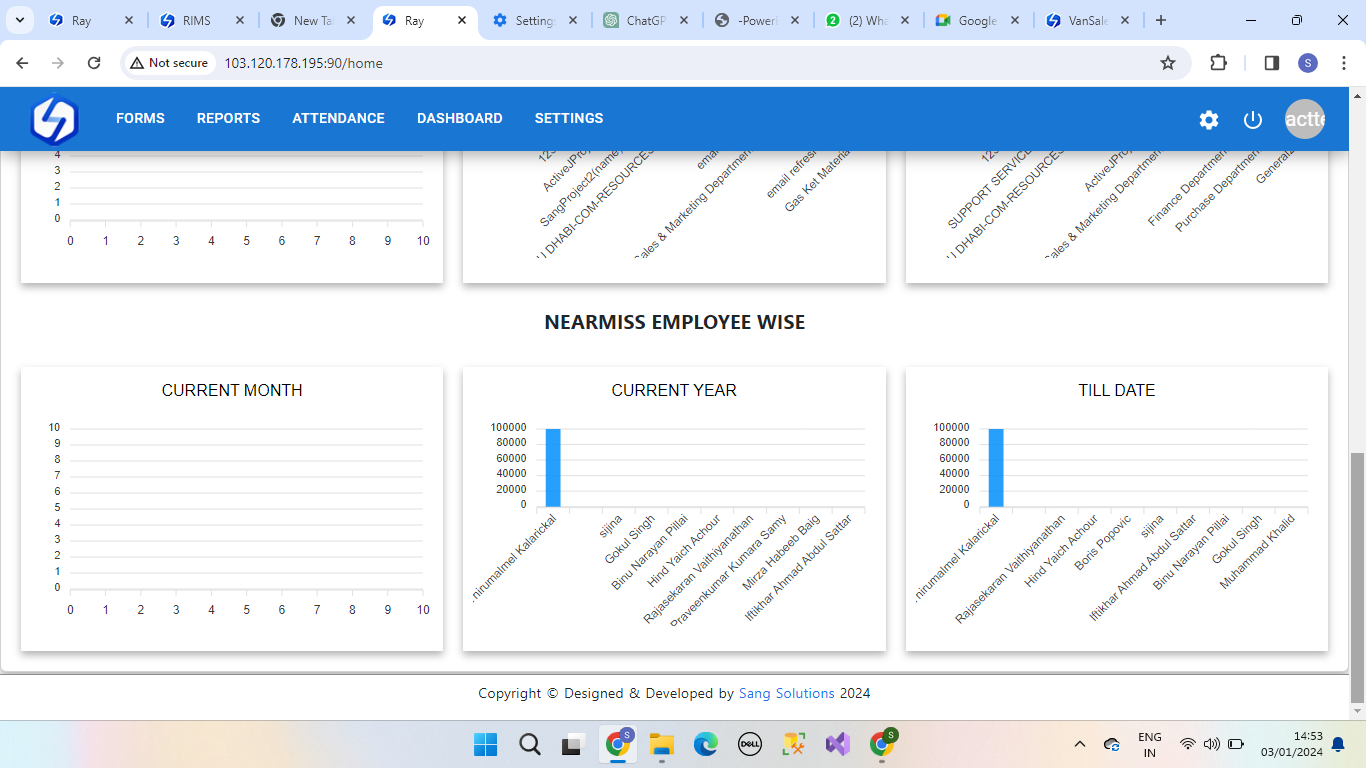1366x768 pixels.
Task: Click the blue bar in Current Year chart
Action: click(553, 468)
